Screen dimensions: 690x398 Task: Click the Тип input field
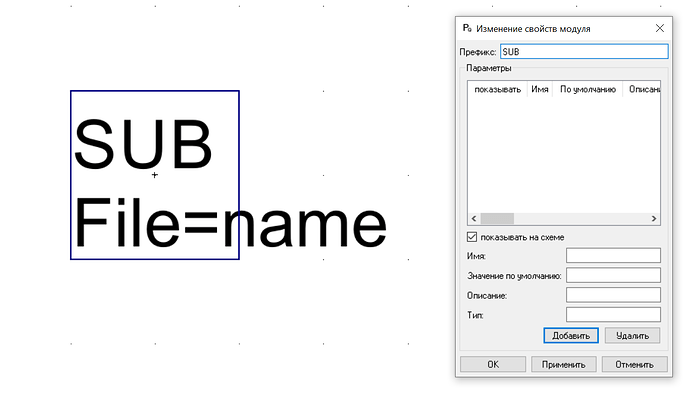point(613,315)
